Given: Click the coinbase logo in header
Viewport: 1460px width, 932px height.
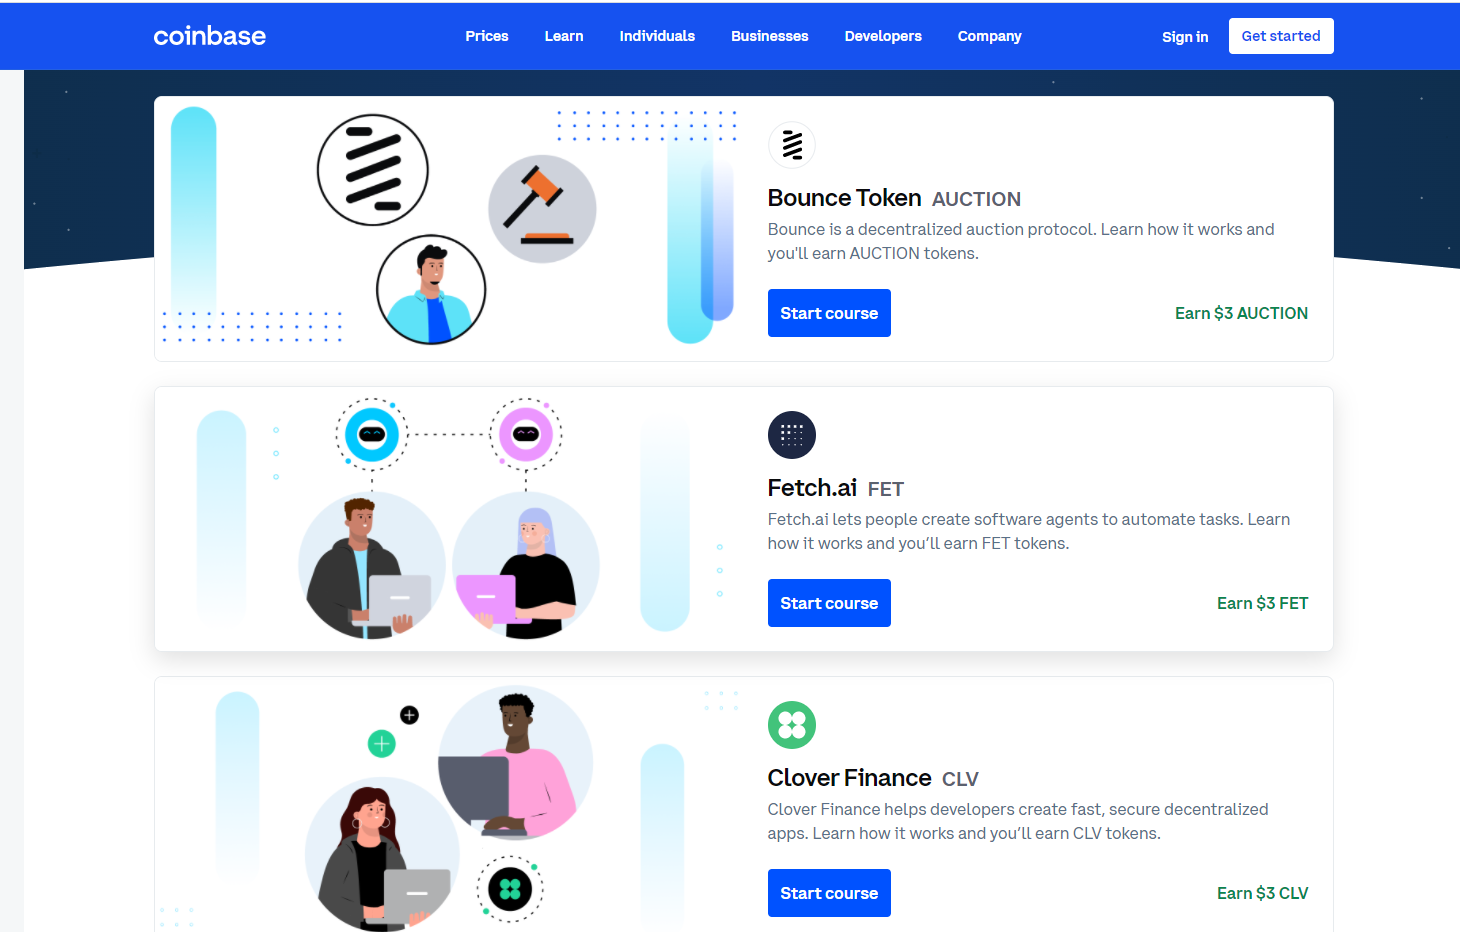Looking at the screenshot, I should 210,36.
